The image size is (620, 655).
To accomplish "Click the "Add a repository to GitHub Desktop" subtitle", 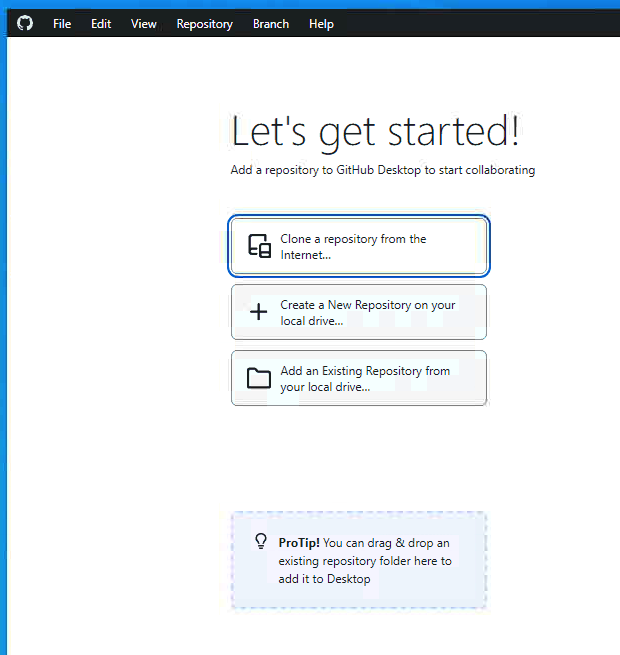I will pyautogui.click(x=383, y=170).
